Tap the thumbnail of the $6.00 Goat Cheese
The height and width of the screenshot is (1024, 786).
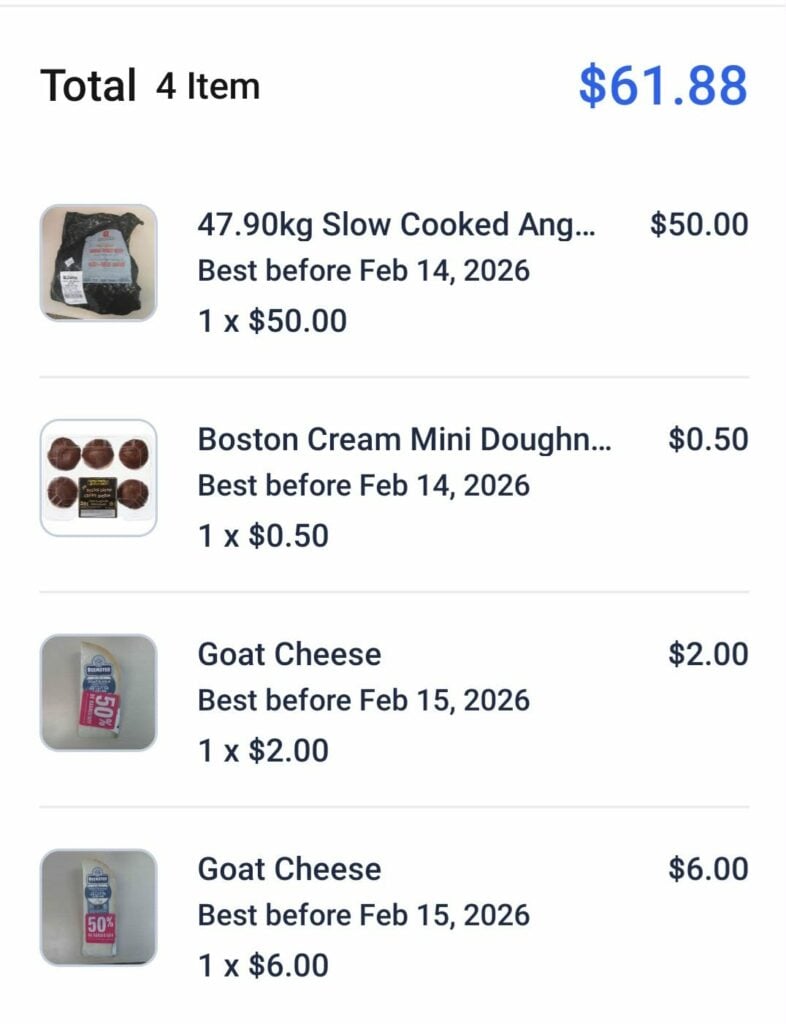point(98,907)
